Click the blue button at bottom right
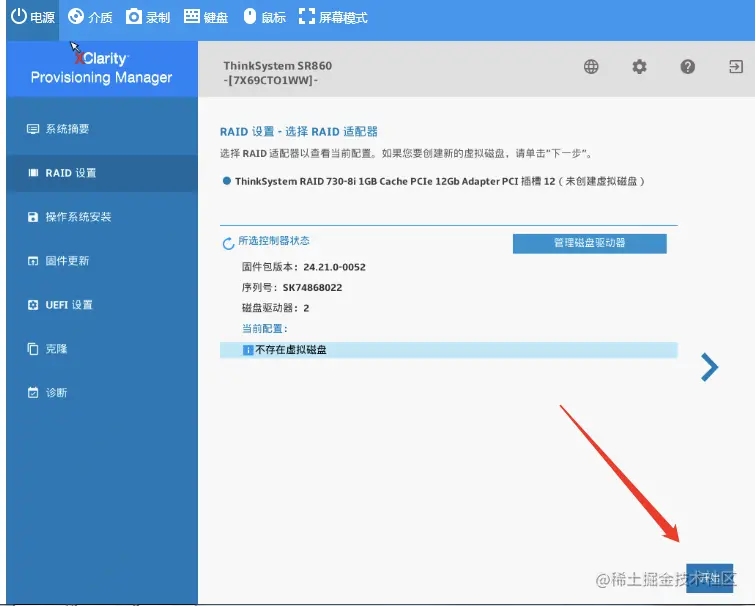The height and width of the screenshot is (606, 755). pos(709,578)
